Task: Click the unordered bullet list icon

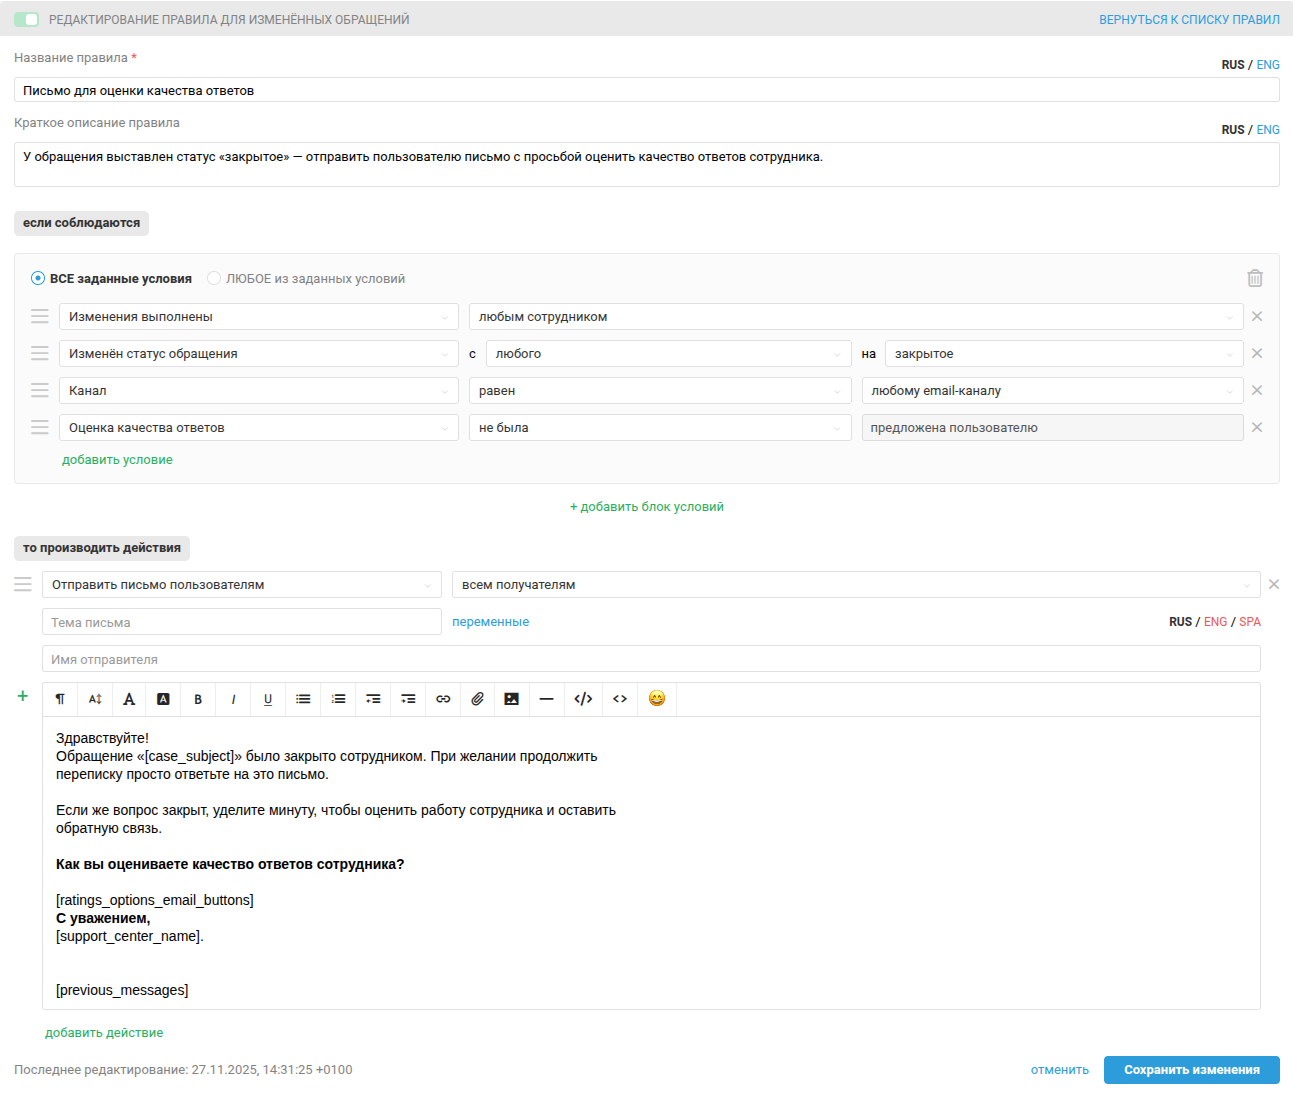Action: pyautogui.click(x=303, y=699)
